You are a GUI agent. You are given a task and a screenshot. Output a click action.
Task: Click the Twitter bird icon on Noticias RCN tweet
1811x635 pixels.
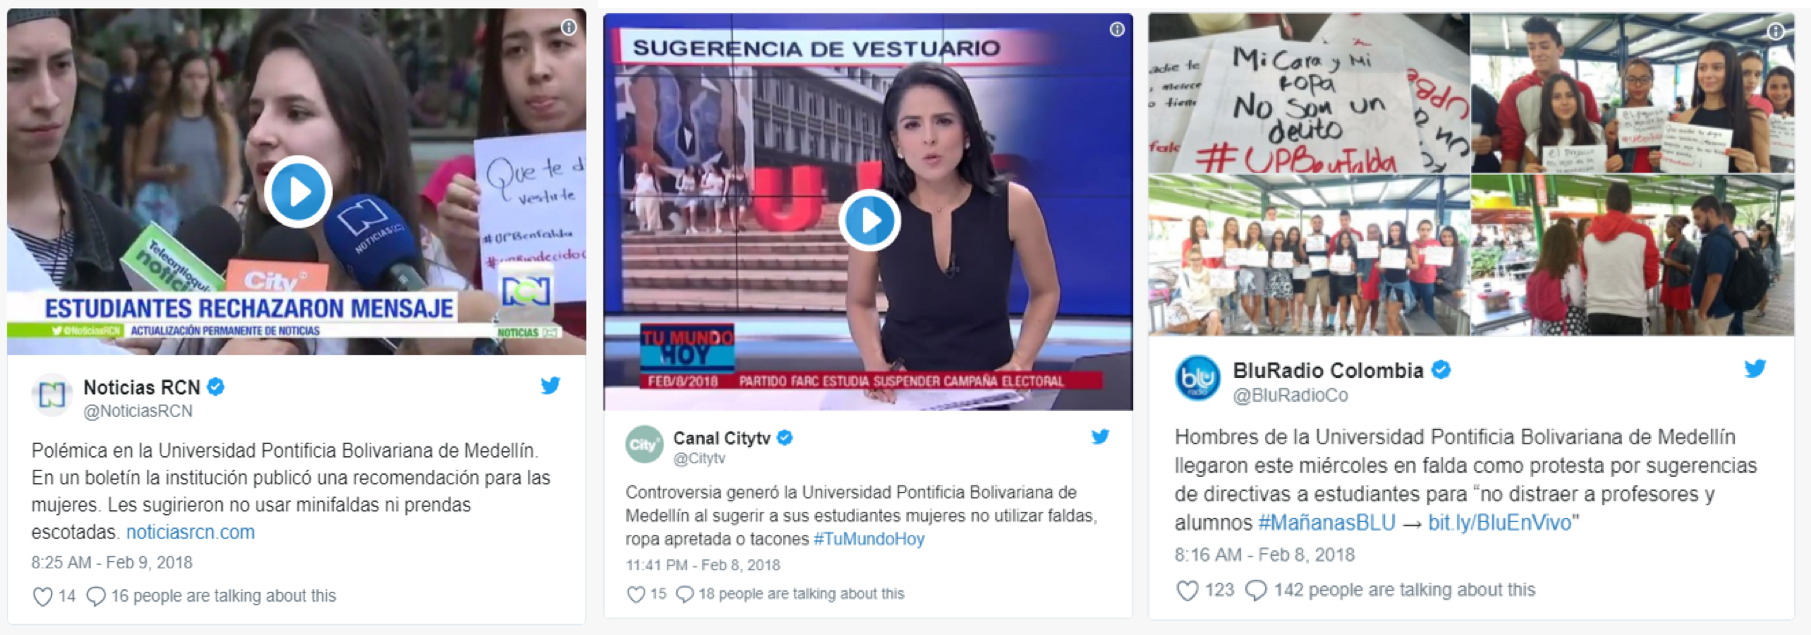[550, 385]
